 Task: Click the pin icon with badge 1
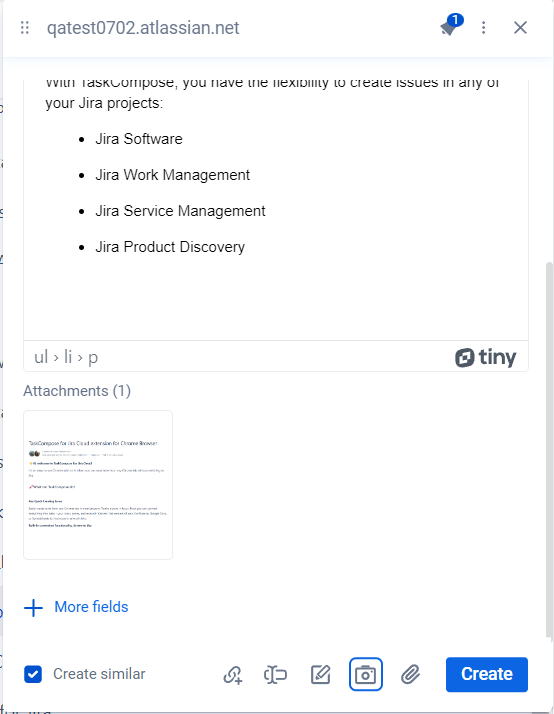[x=451, y=25]
